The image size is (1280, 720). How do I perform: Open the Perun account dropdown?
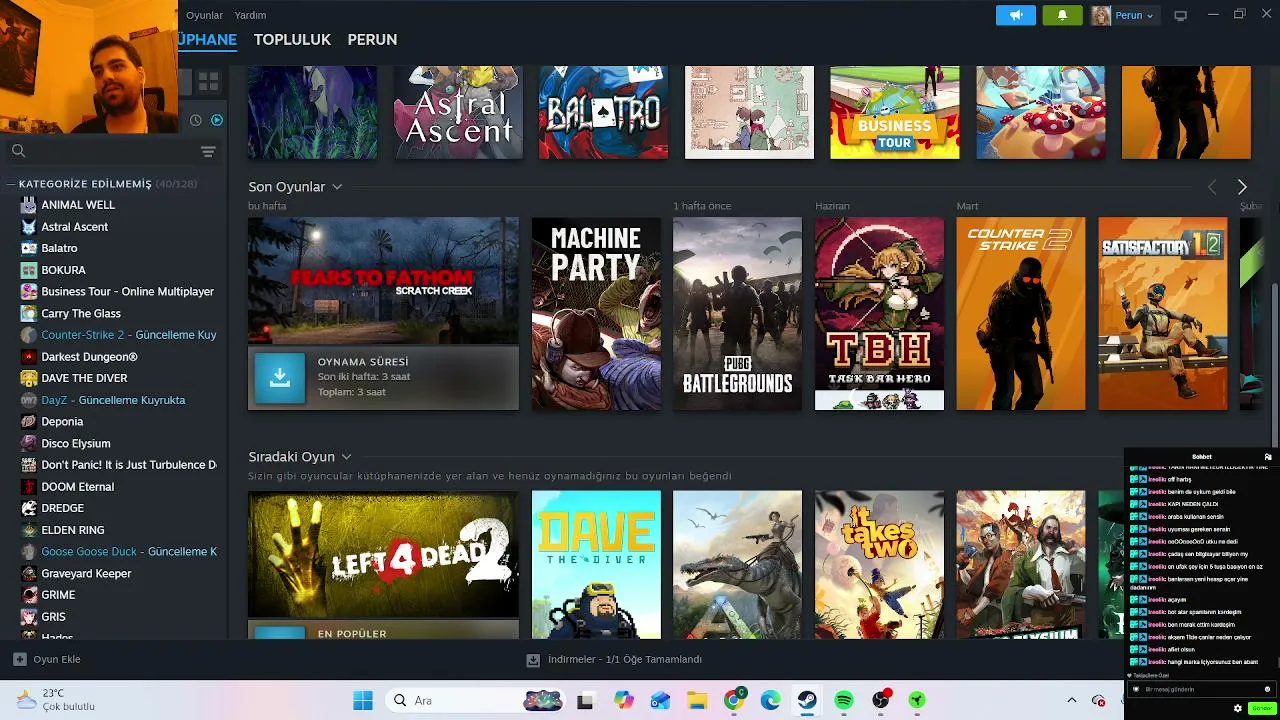1124,15
